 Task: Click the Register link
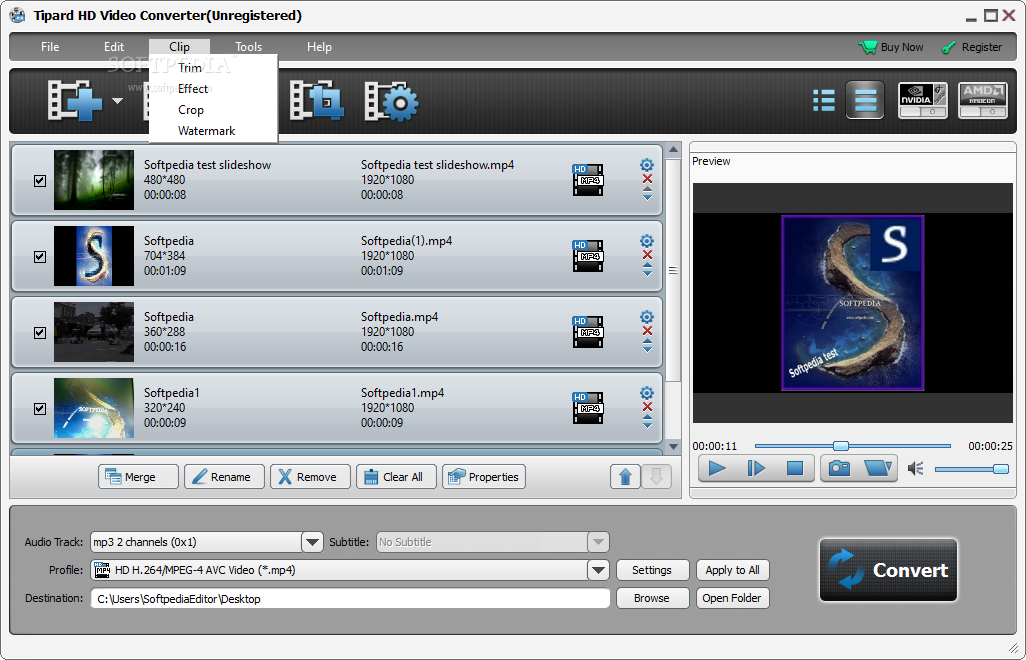tap(972, 47)
